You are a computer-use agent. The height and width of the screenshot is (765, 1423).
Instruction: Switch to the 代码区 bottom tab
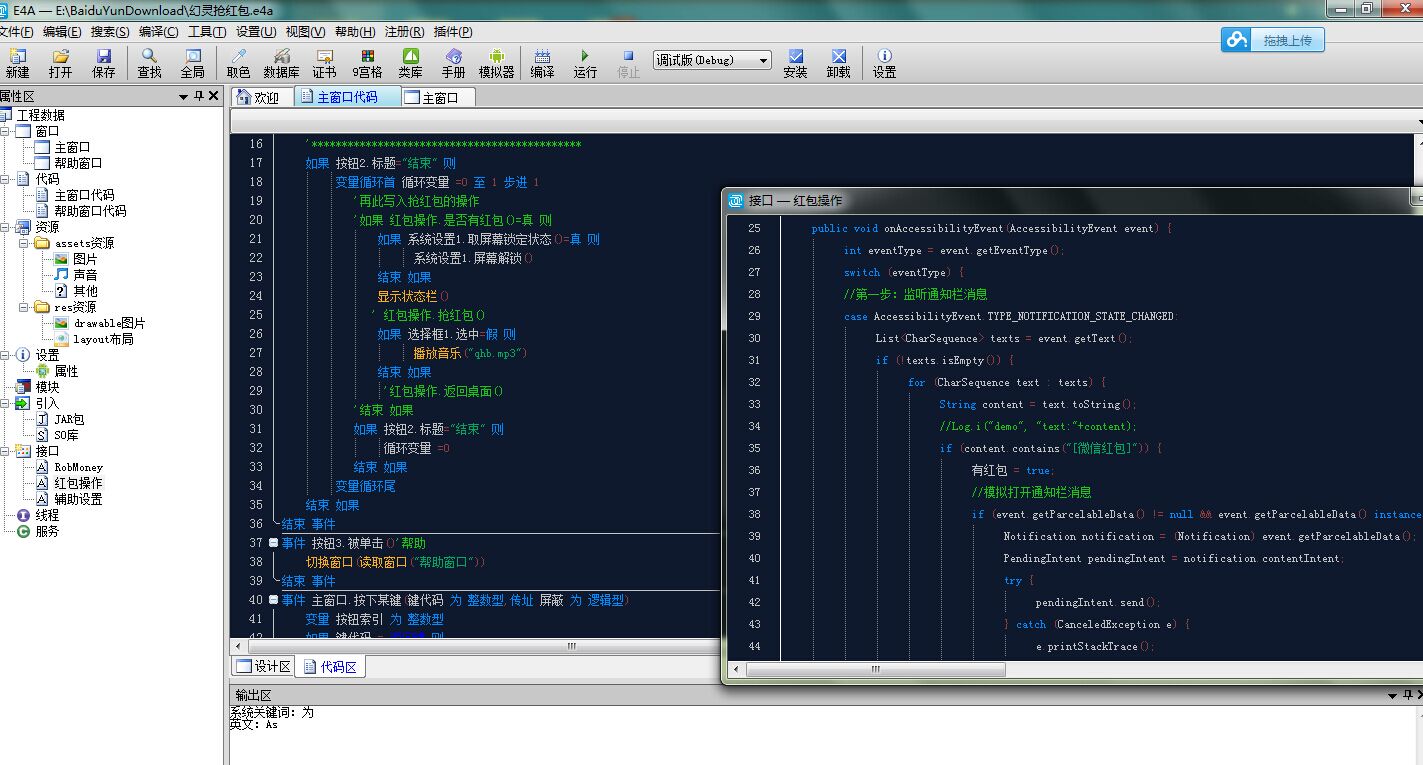click(x=330, y=666)
